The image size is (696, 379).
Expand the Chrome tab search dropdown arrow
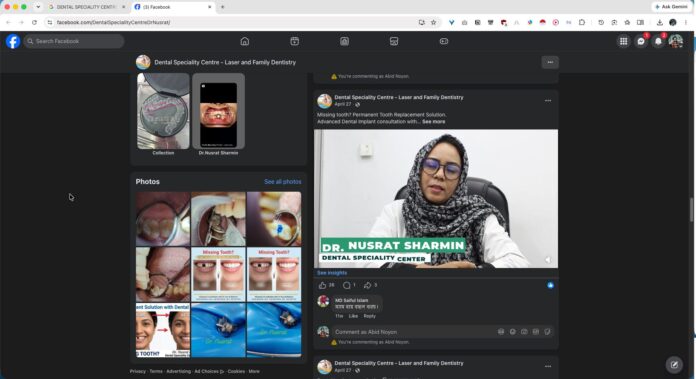pos(38,7)
